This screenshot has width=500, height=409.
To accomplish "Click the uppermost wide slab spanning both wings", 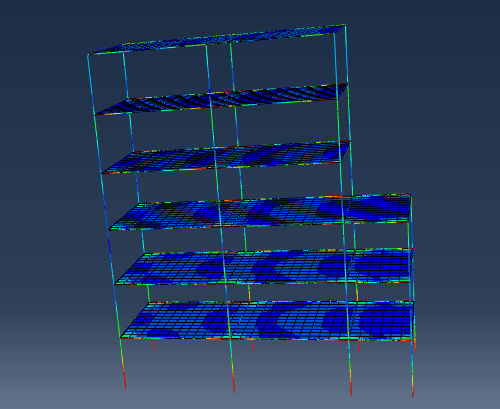I will click(260, 212).
